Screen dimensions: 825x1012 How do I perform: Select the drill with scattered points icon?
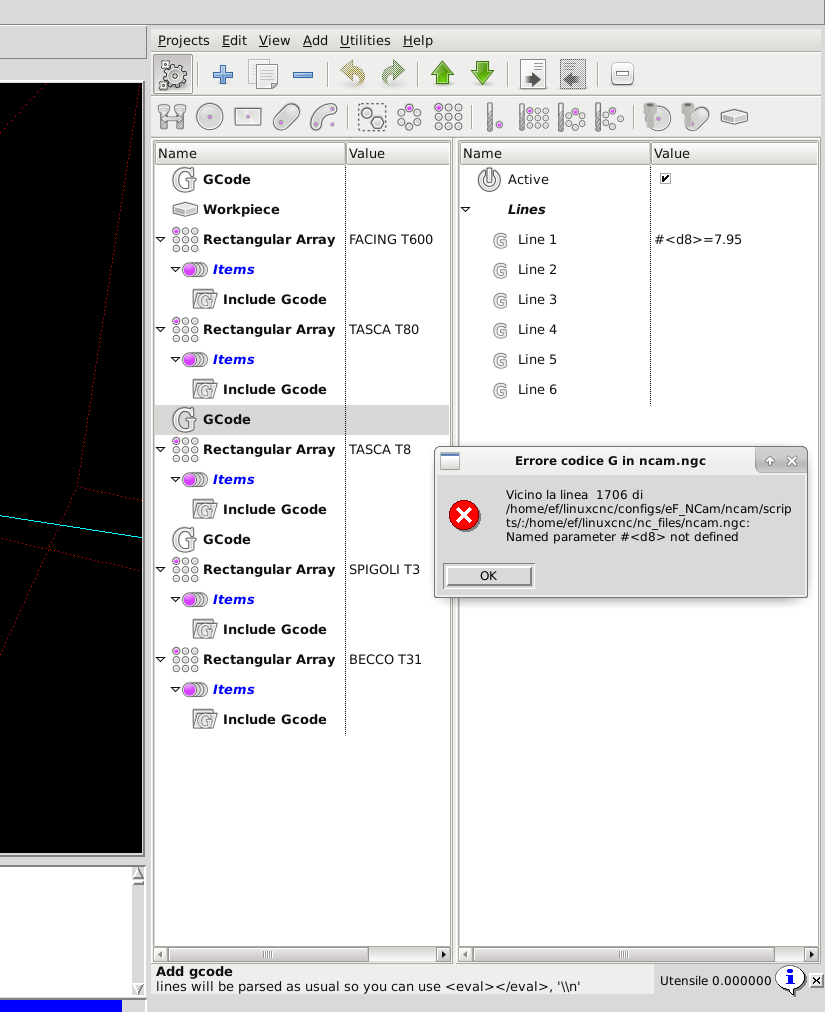(x=609, y=117)
